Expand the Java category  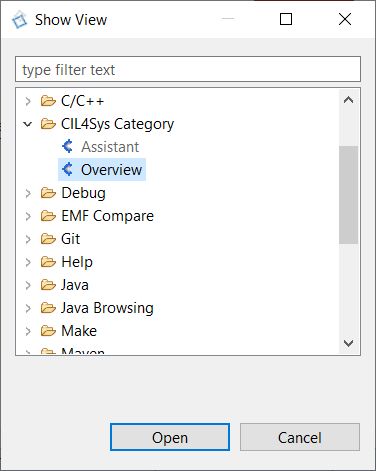click(x=28, y=285)
